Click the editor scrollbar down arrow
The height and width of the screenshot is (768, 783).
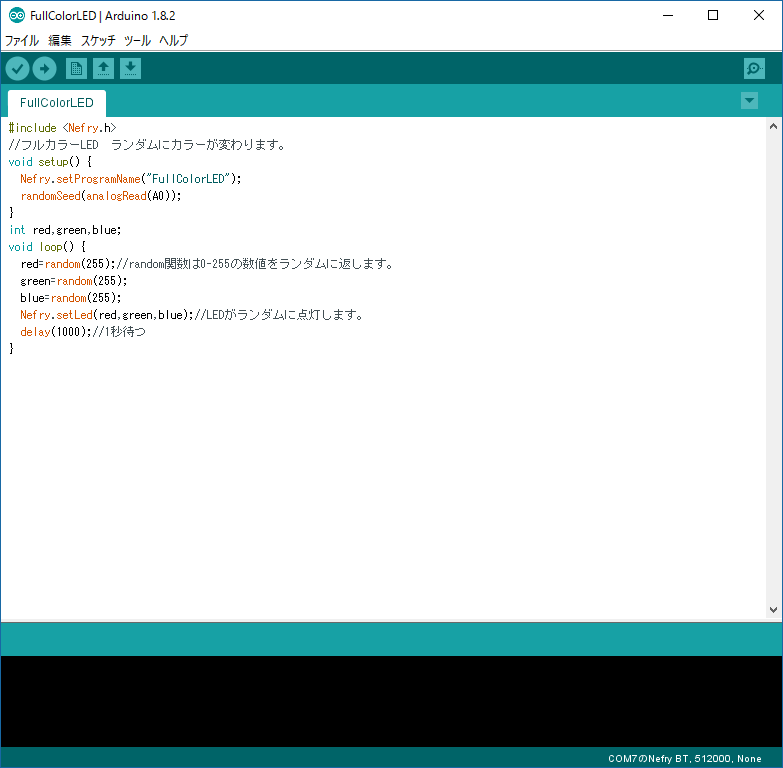774,609
